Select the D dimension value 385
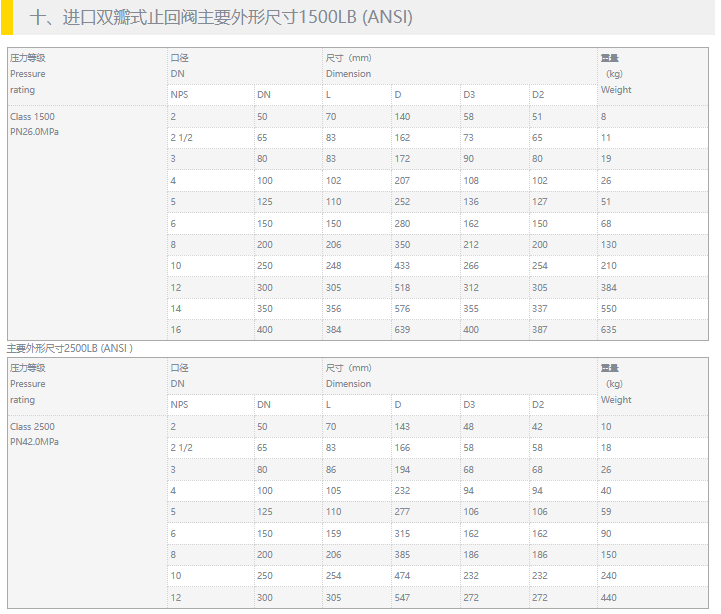This screenshot has height=614, width=721. (402, 555)
